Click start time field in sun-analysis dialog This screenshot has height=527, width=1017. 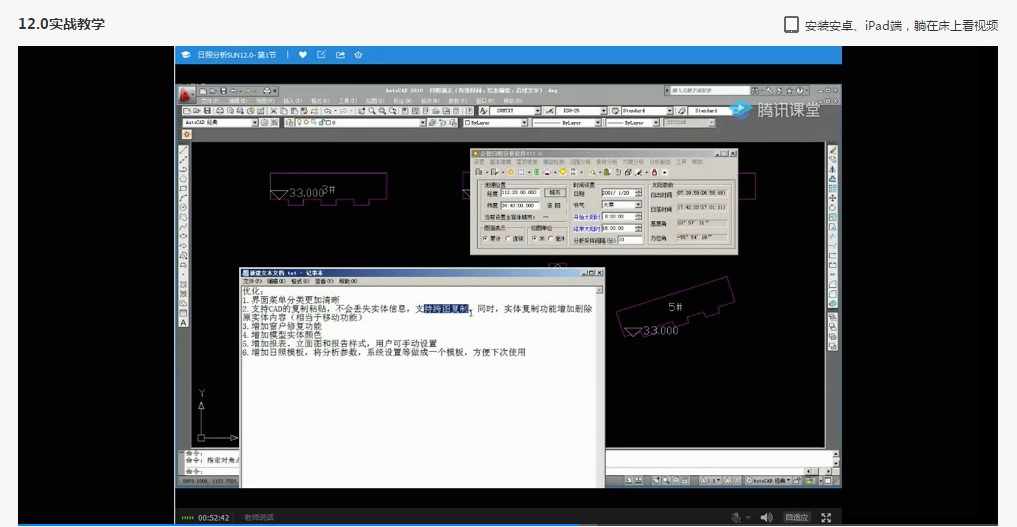pyautogui.click(x=620, y=217)
